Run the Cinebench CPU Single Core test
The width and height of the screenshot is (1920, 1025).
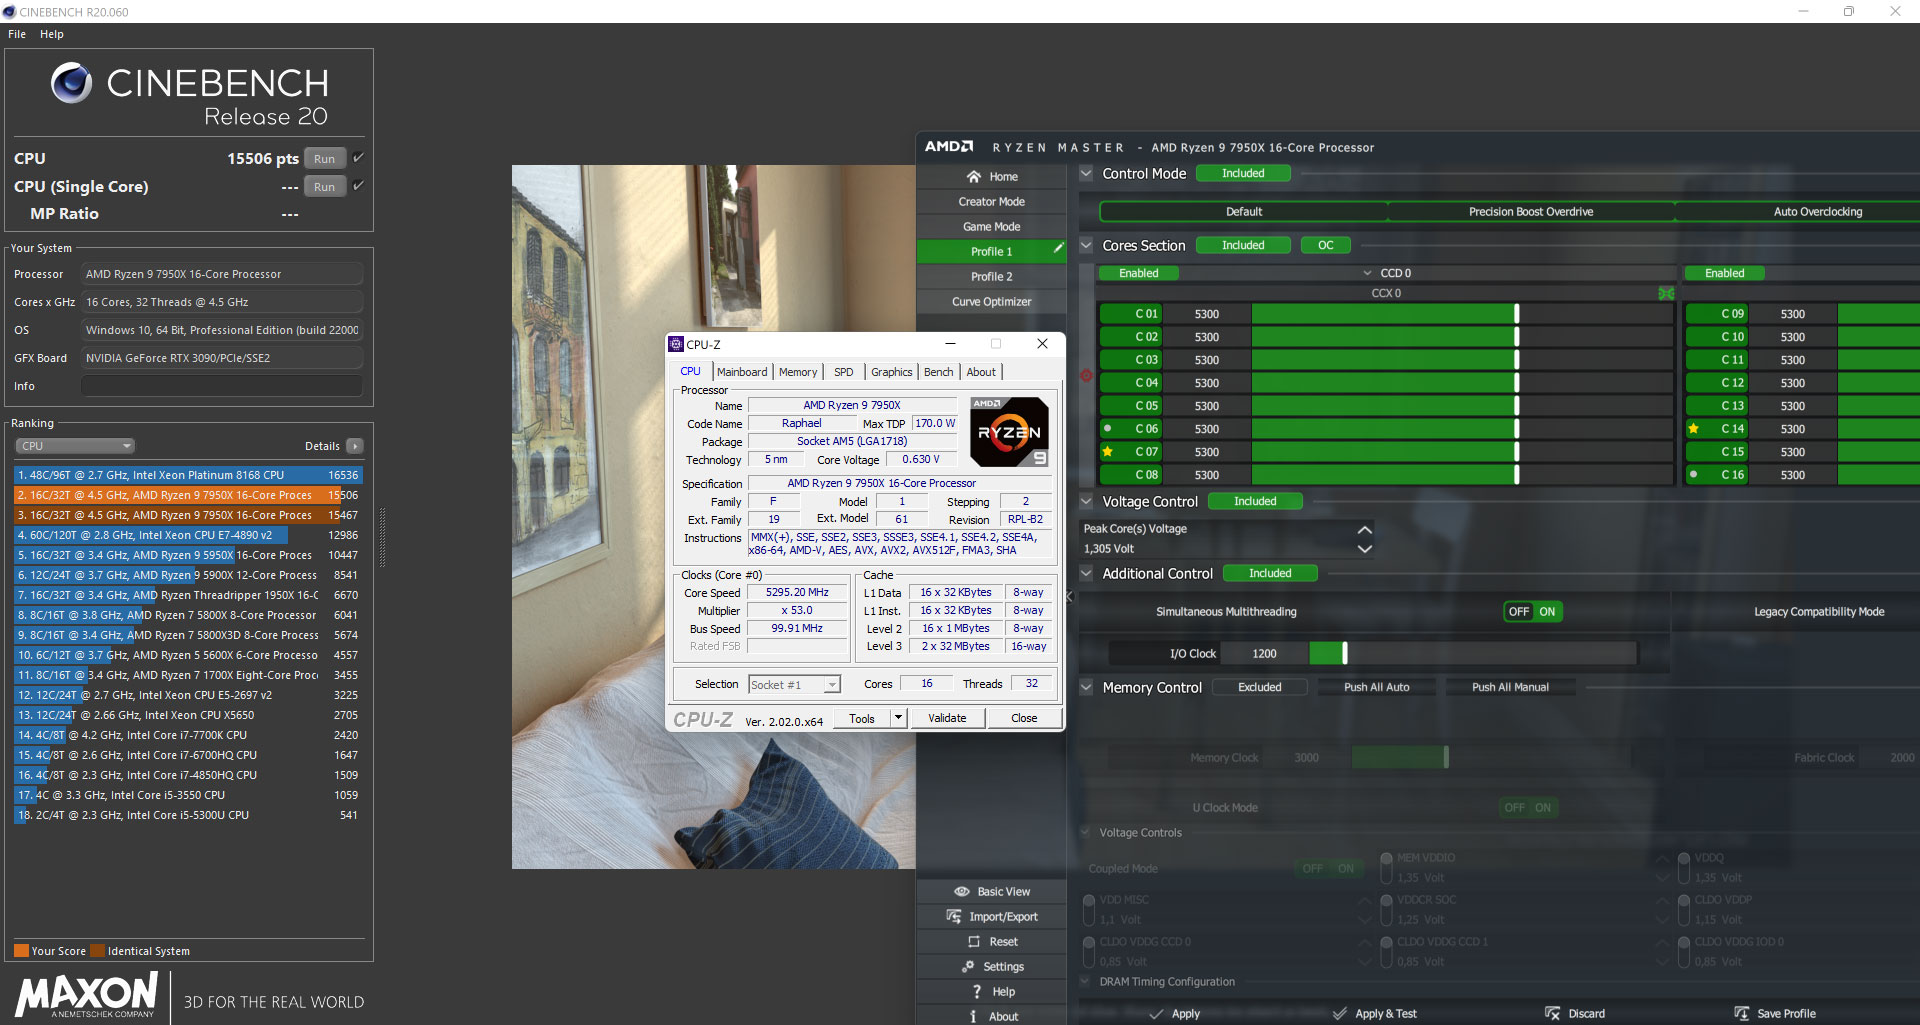point(325,186)
